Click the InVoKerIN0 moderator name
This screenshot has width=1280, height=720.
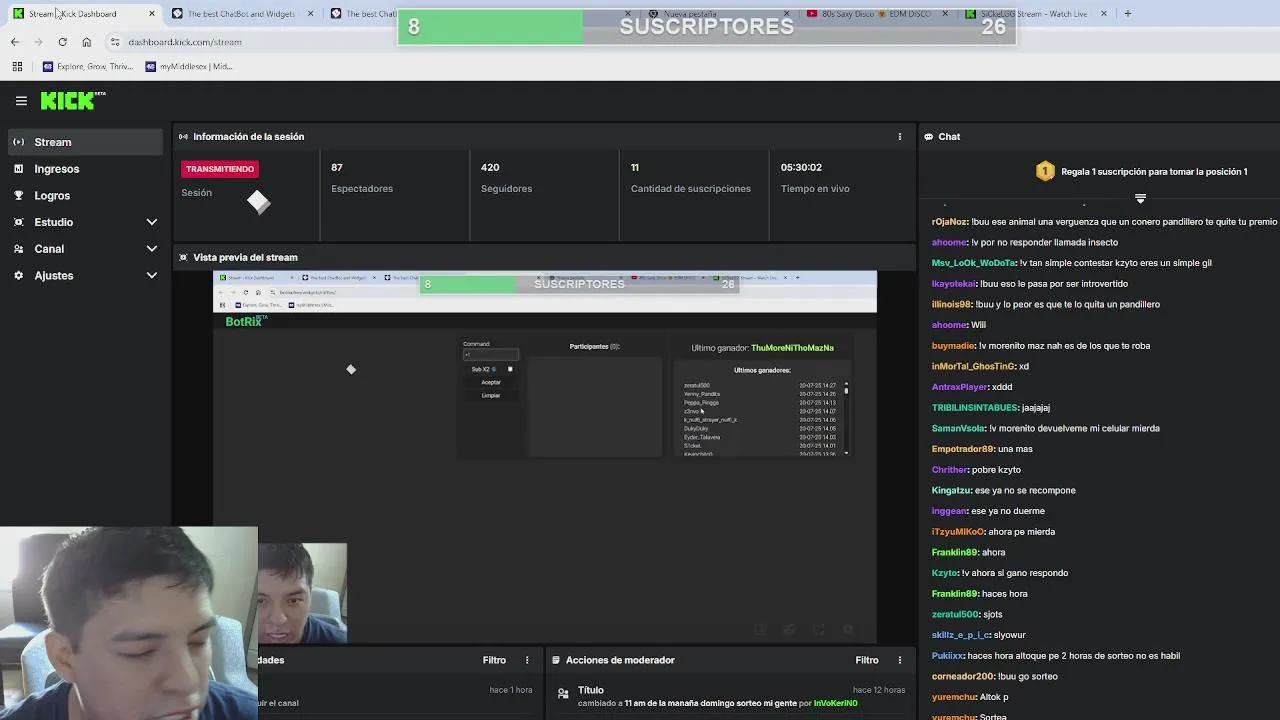836,703
